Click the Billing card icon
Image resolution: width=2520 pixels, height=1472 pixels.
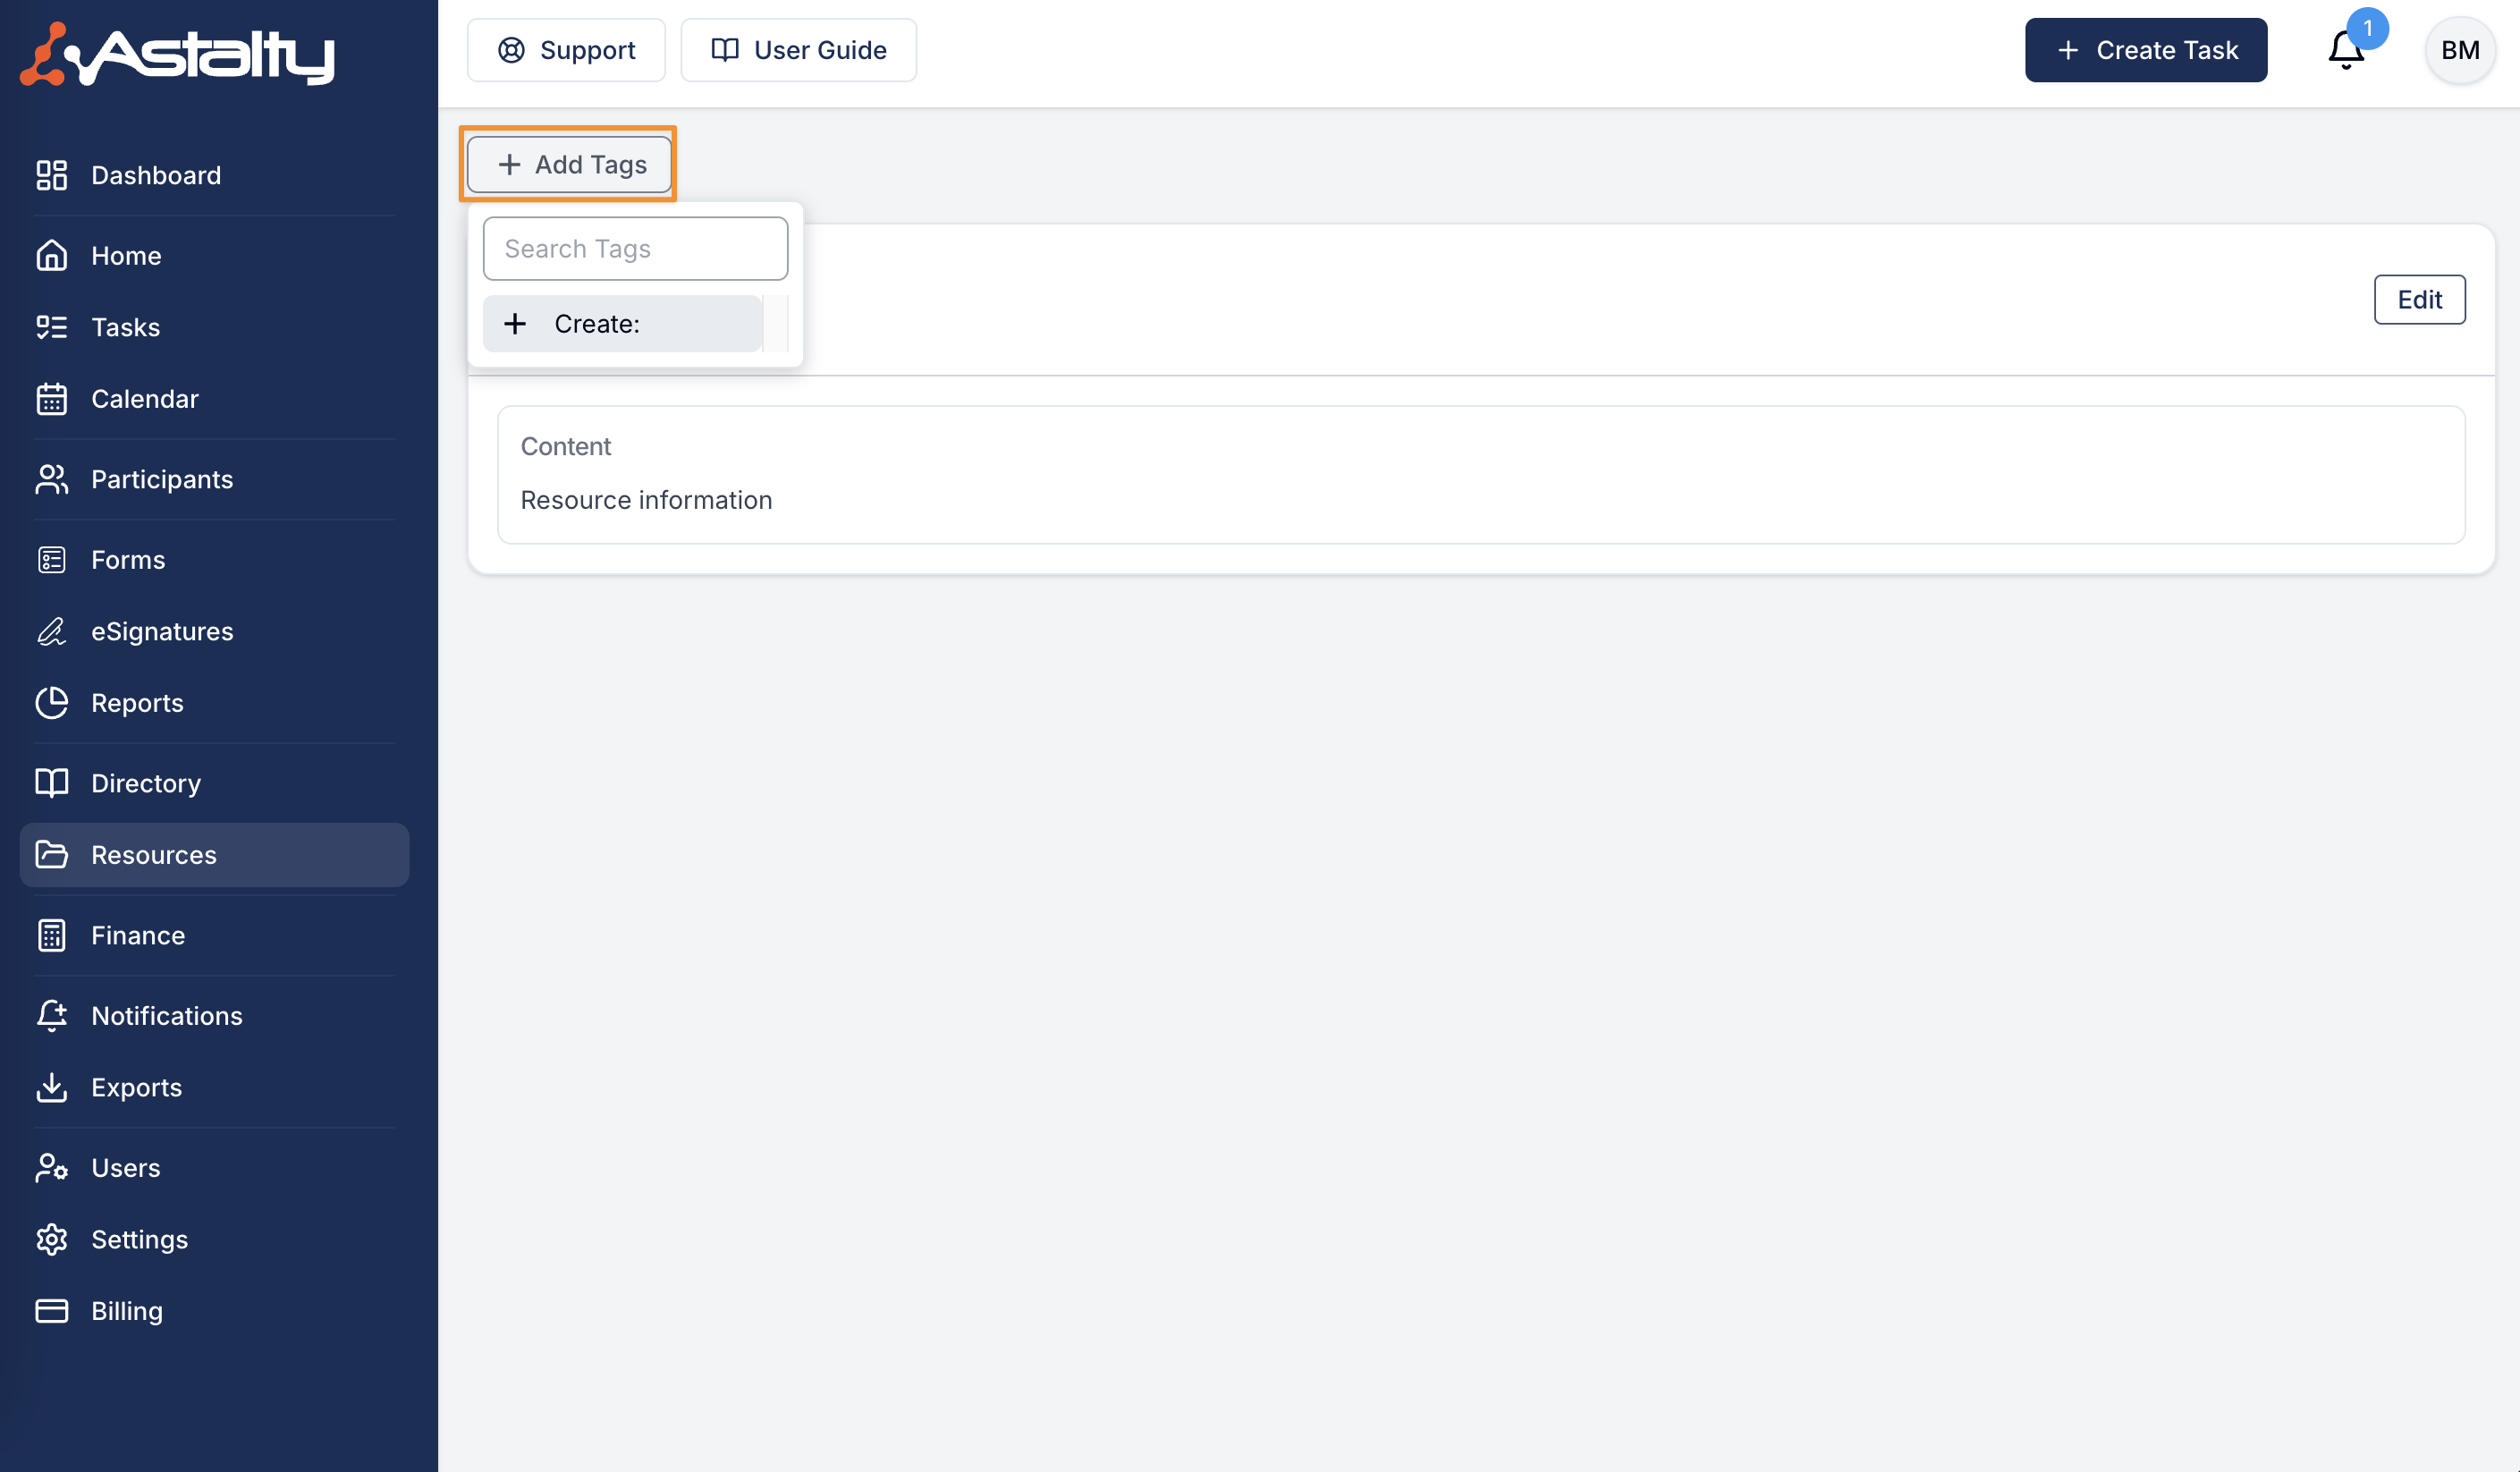[x=52, y=1311]
